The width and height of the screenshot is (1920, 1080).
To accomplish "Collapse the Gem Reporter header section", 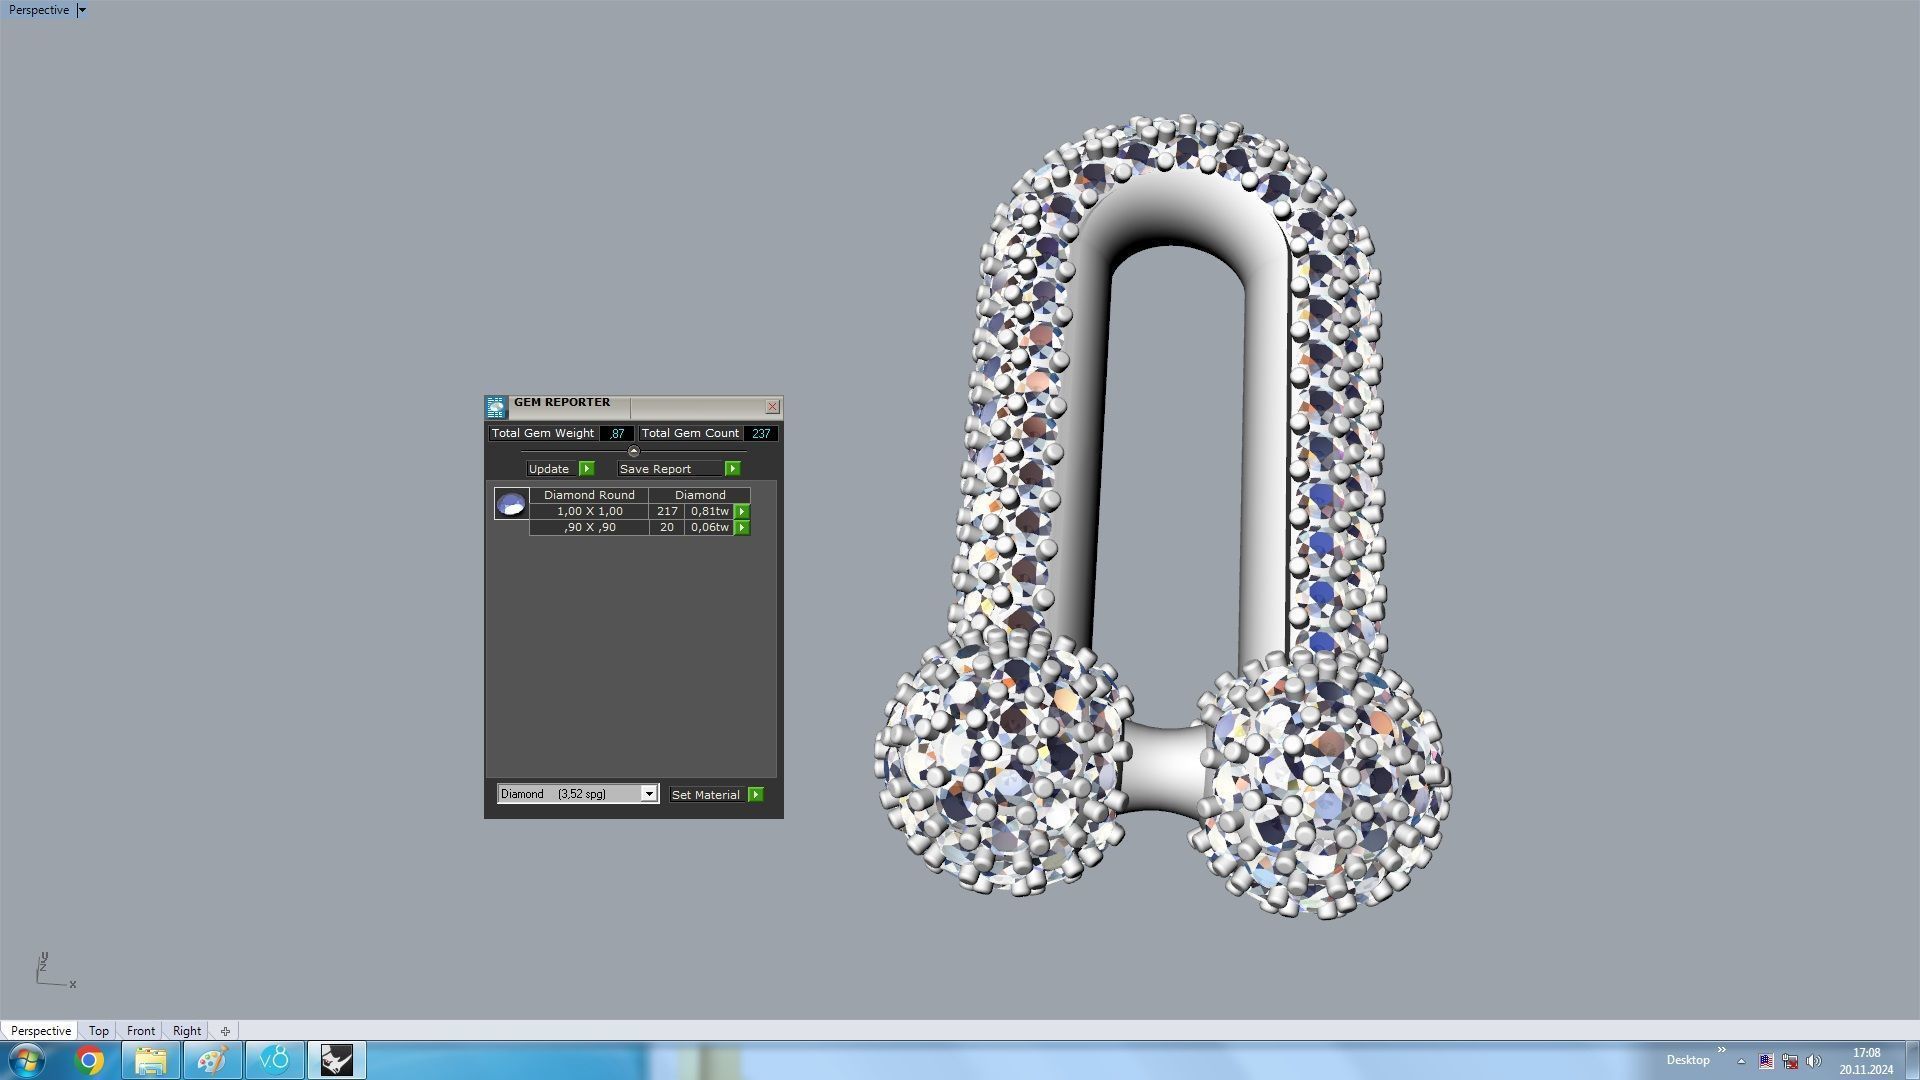I will [x=633, y=452].
